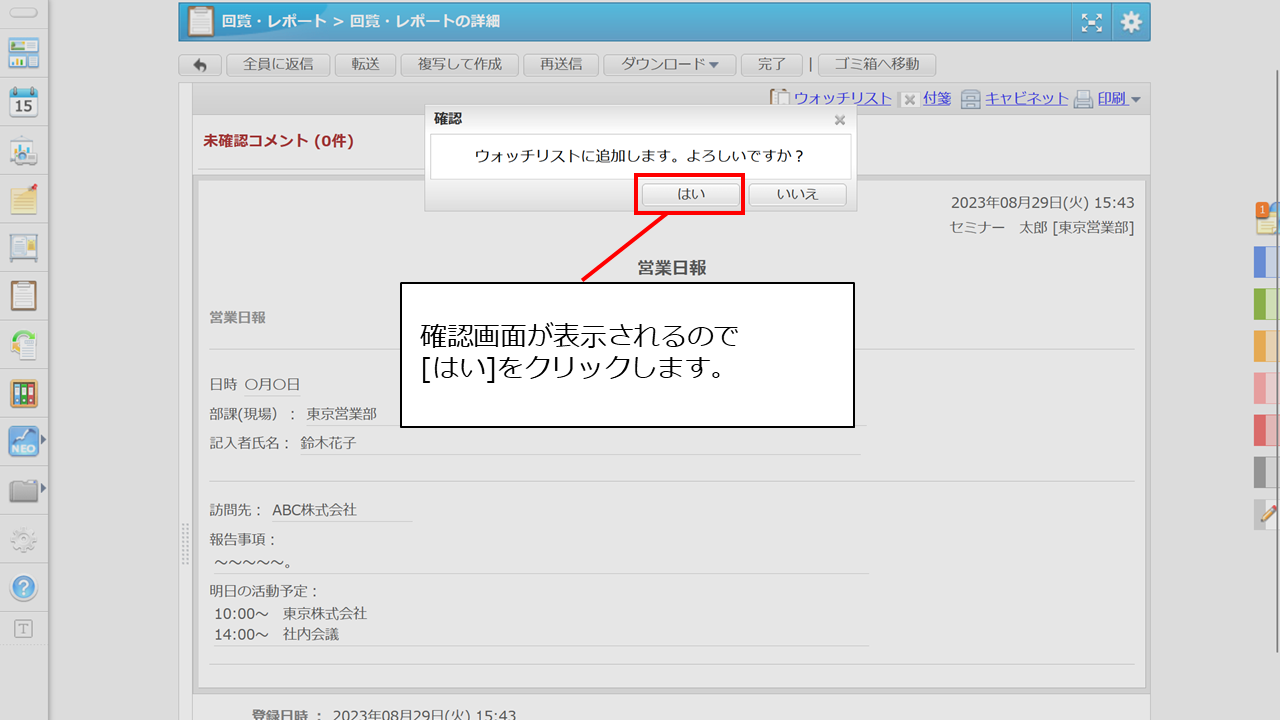Expand the ダウンロード dropdown
The width and height of the screenshot is (1280, 720).
click(x=669, y=65)
